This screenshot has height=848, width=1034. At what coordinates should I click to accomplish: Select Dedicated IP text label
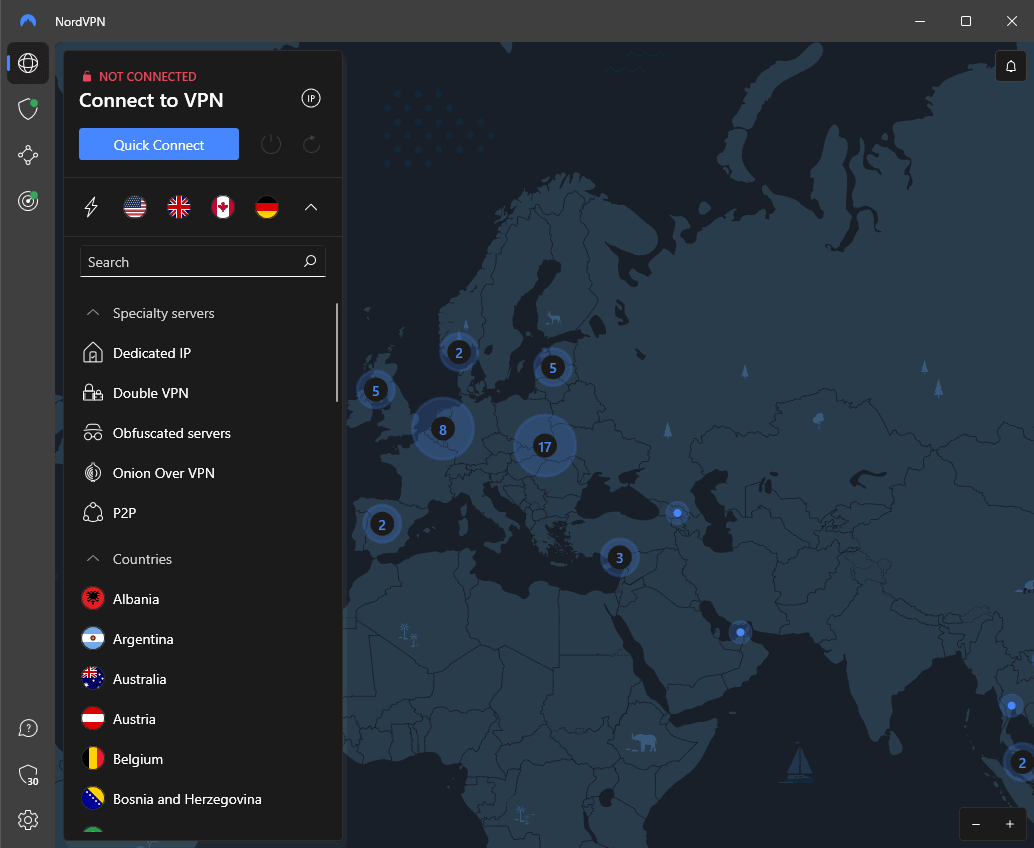(x=152, y=353)
